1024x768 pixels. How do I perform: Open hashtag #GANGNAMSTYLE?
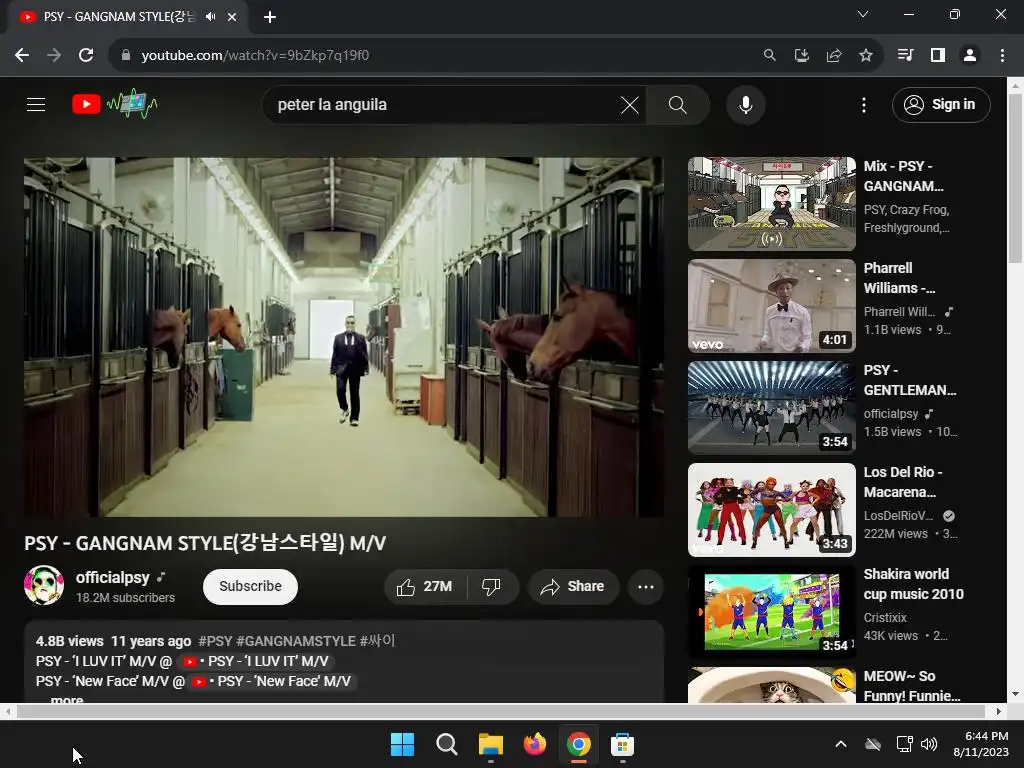point(296,641)
